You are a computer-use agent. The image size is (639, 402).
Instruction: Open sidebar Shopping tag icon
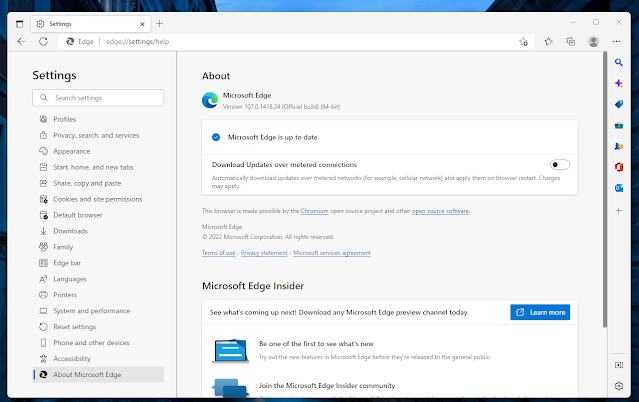pyautogui.click(x=619, y=104)
